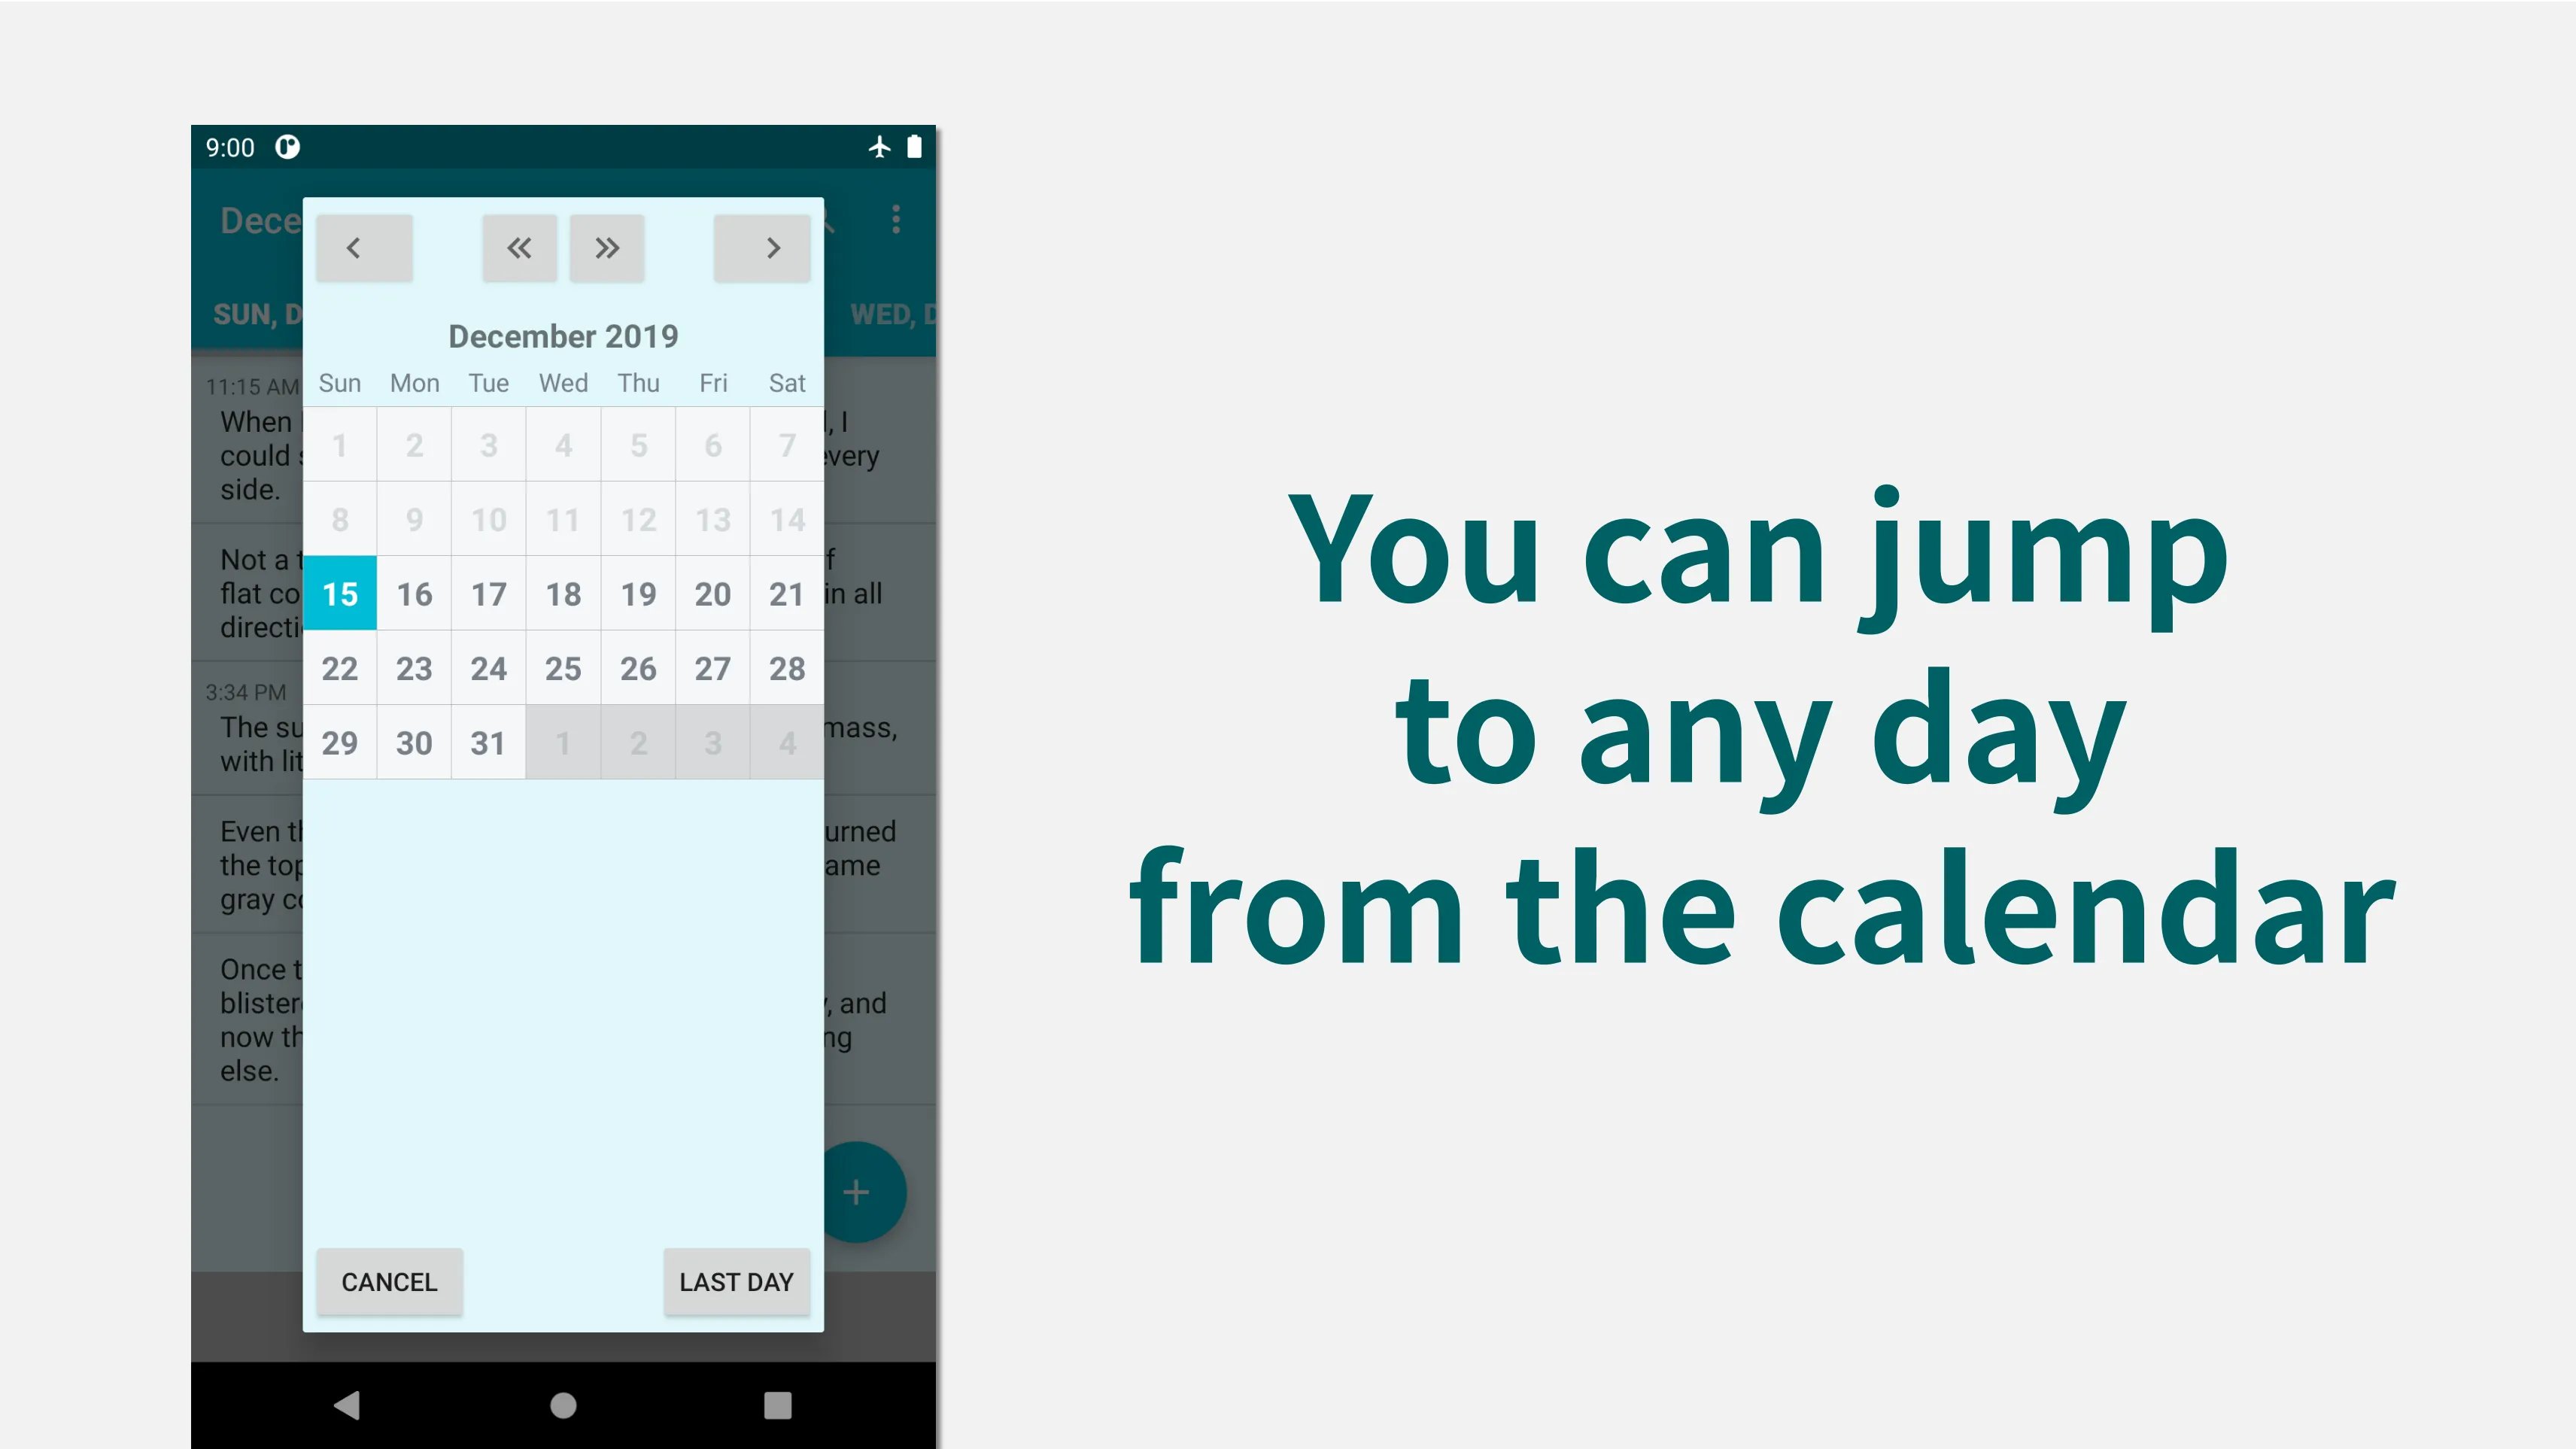Click the CANCEL button
The width and height of the screenshot is (2576, 1449).
click(389, 1281)
